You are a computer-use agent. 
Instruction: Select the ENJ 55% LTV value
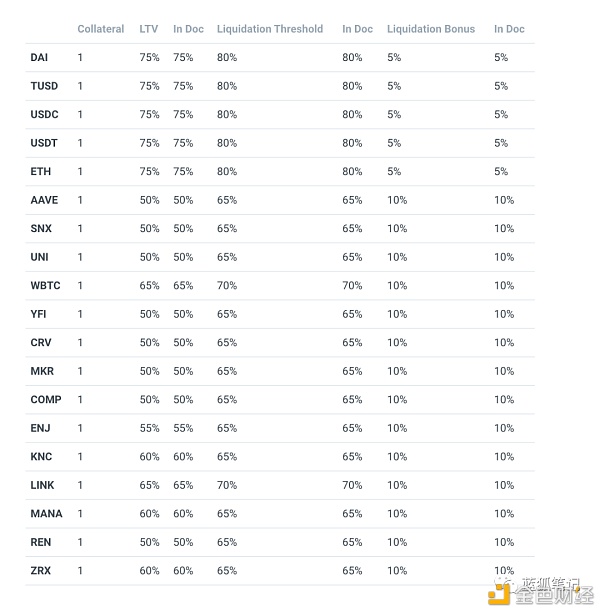[149, 428]
